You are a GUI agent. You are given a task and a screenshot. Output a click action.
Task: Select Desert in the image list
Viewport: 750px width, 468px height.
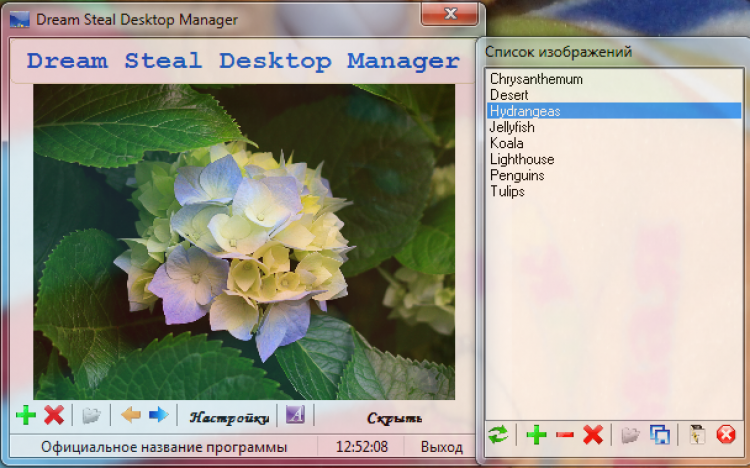(614, 95)
